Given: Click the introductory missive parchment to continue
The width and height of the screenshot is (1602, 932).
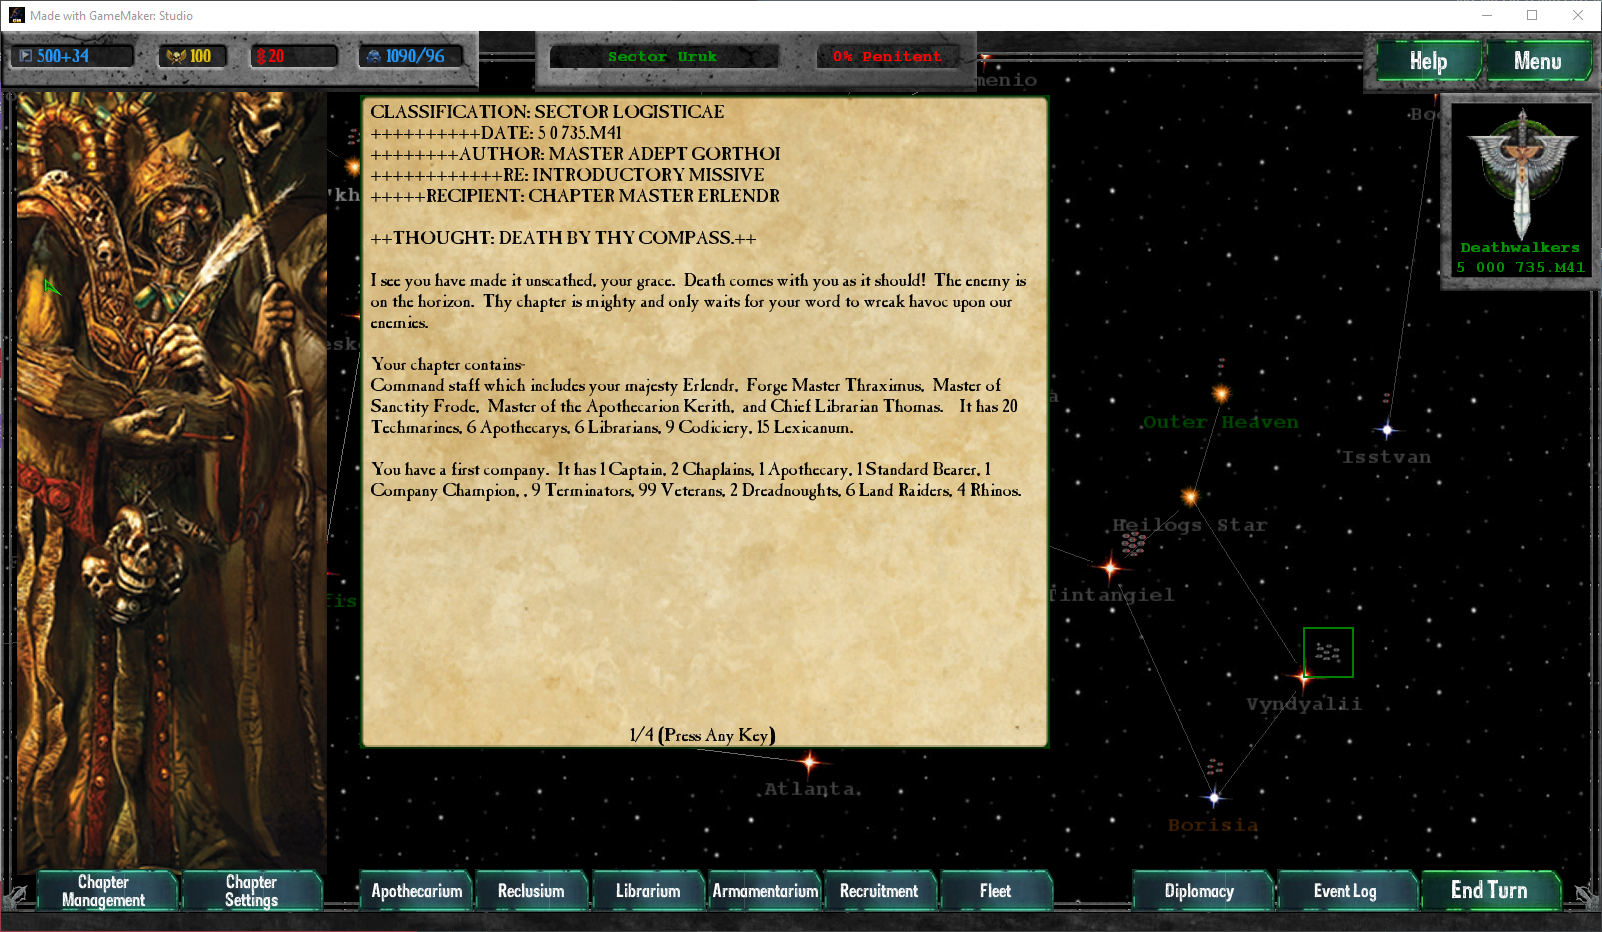Looking at the screenshot, I should (704, 600).
